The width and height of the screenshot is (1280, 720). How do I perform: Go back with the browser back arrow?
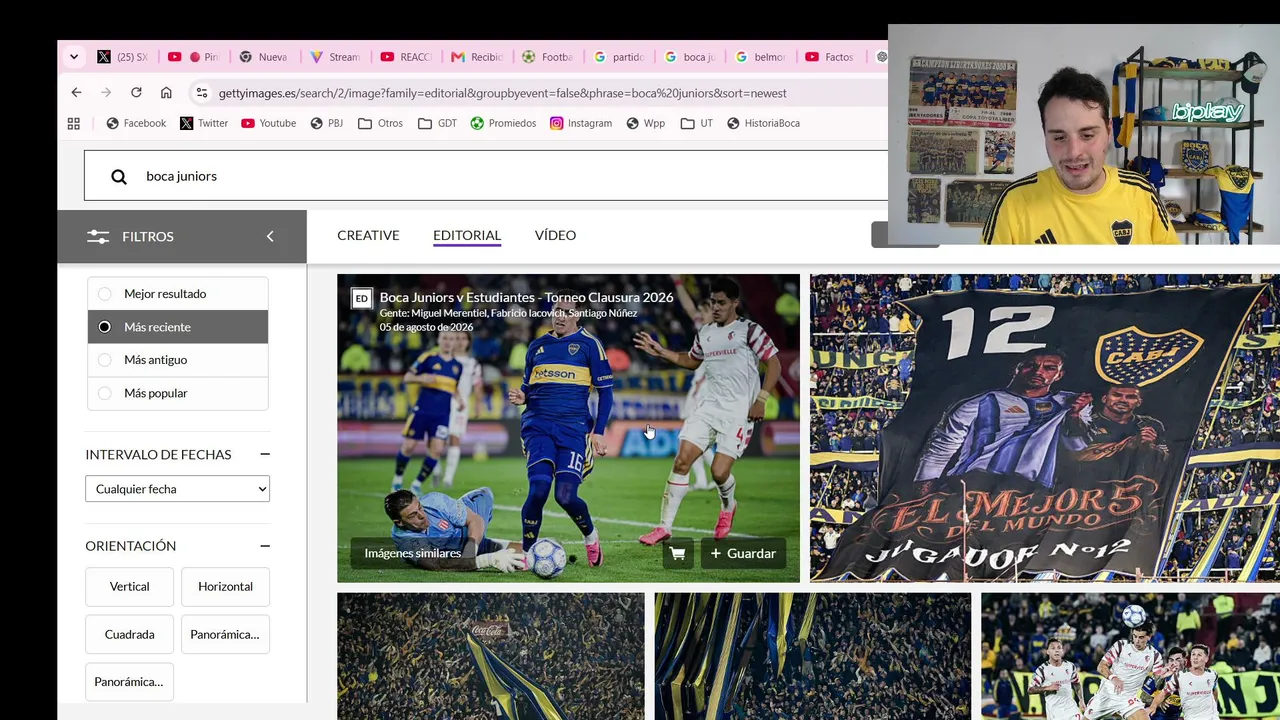point(76,93)
